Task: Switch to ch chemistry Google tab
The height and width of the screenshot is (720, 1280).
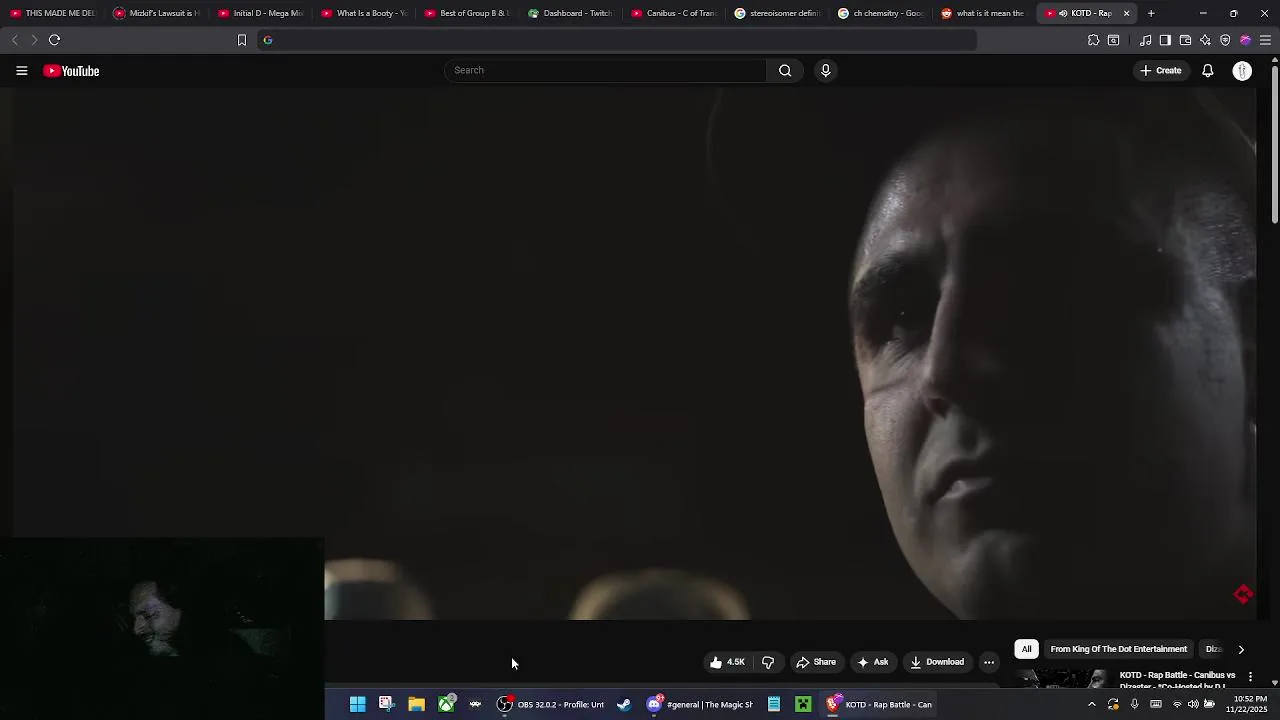Action: click(881, 13)
